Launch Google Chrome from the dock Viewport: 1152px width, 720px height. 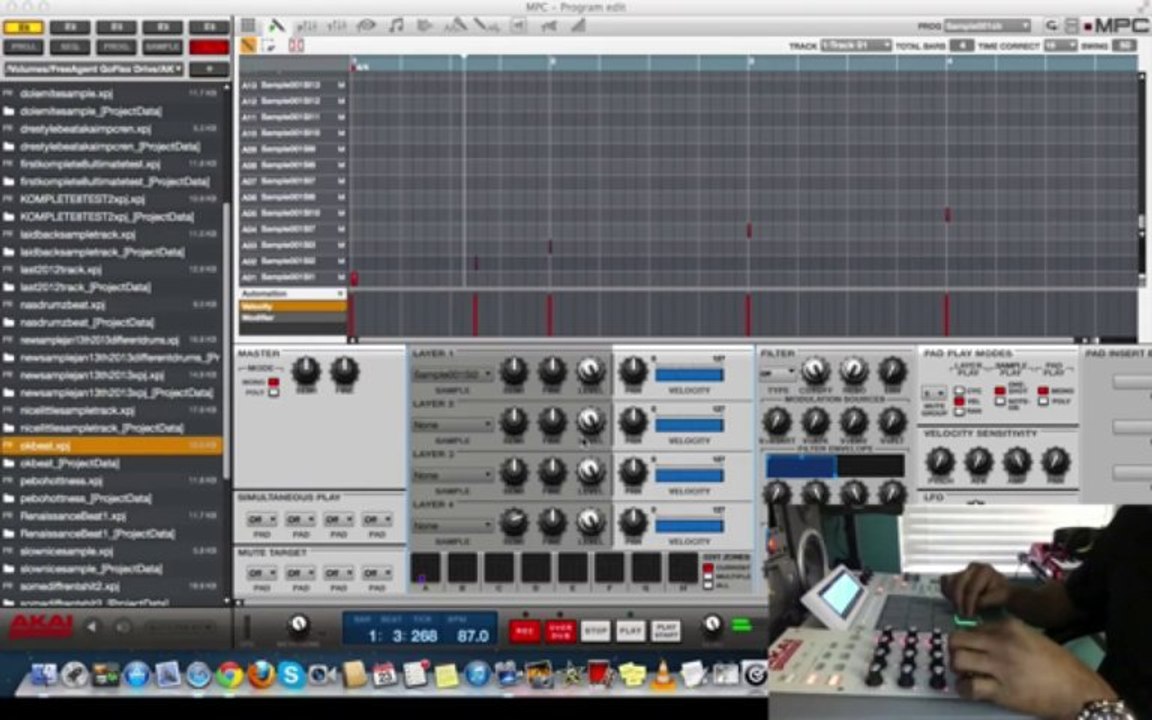tap(229, 674)
